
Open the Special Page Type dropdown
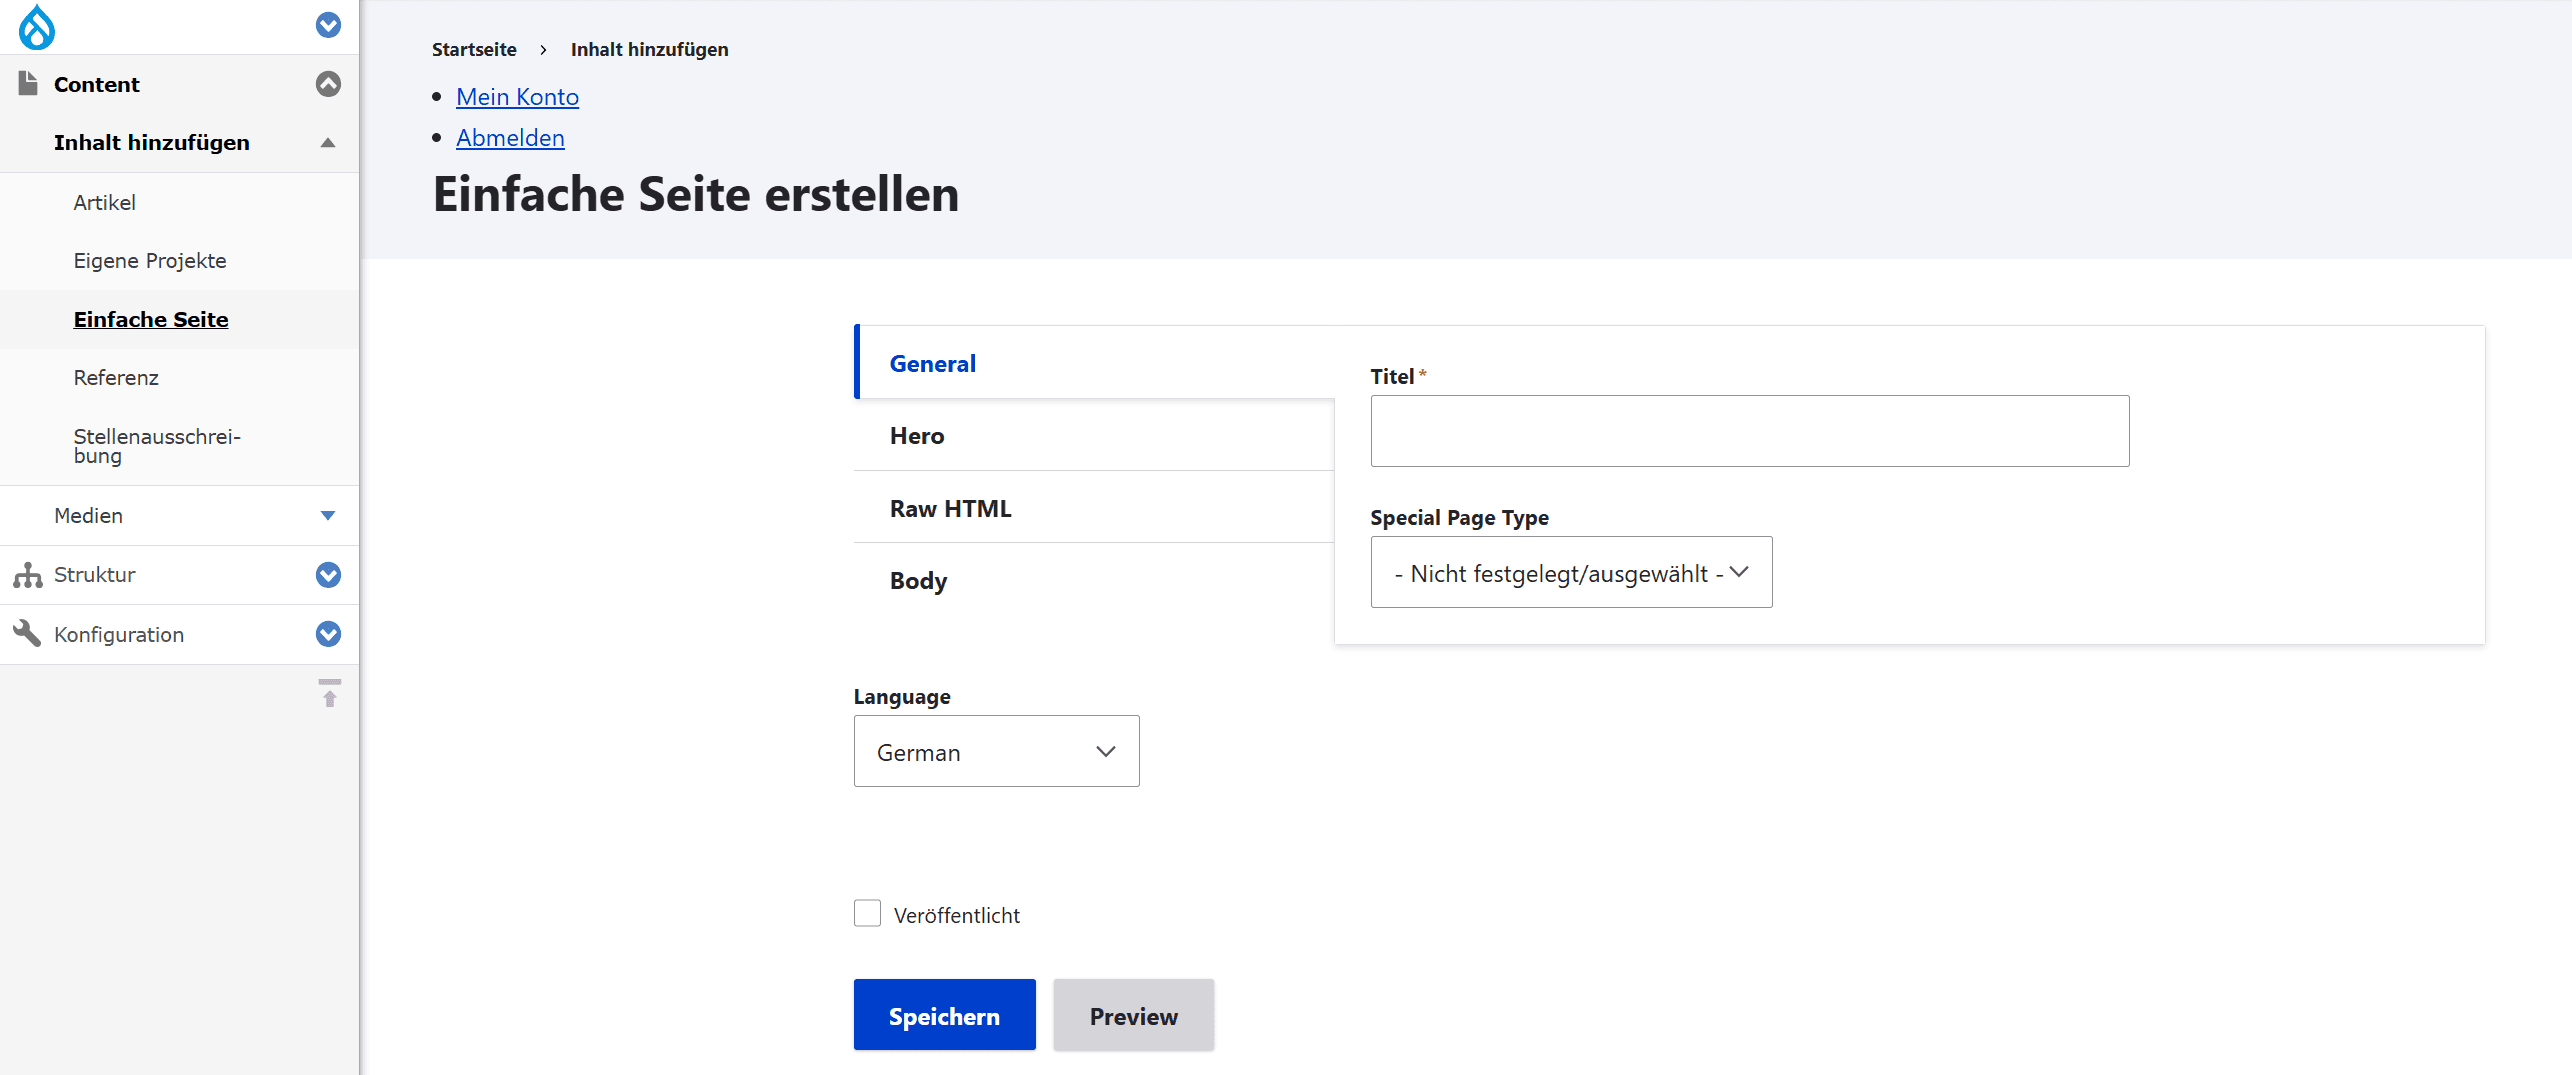click(1570, 572)
